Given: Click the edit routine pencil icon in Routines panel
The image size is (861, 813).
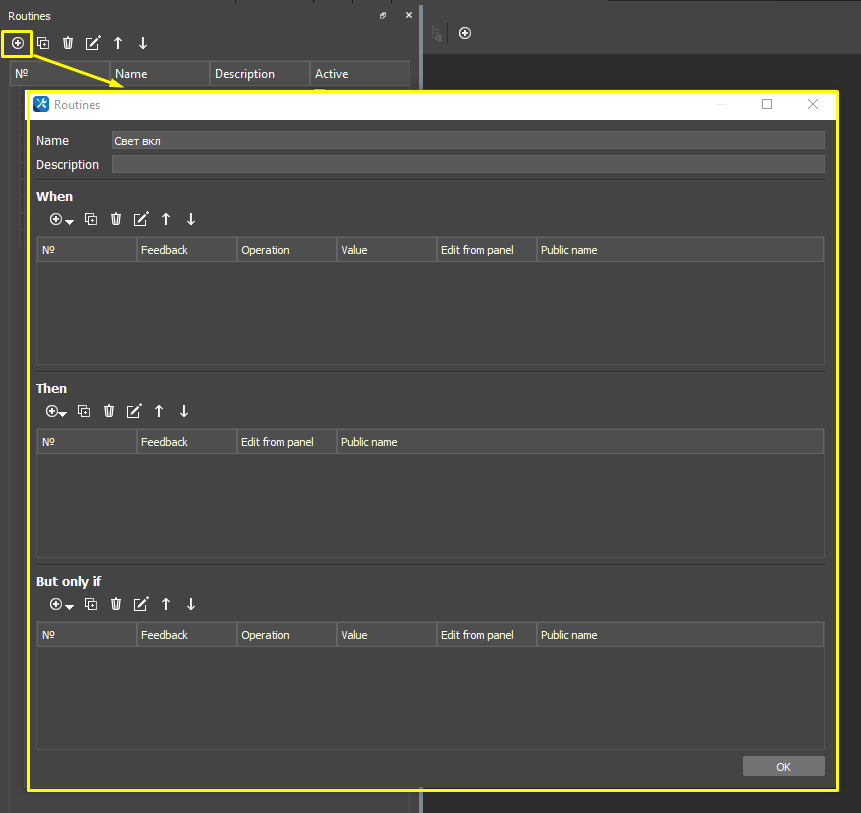Looking at the screenshot, I should click(x=93, y=43).
